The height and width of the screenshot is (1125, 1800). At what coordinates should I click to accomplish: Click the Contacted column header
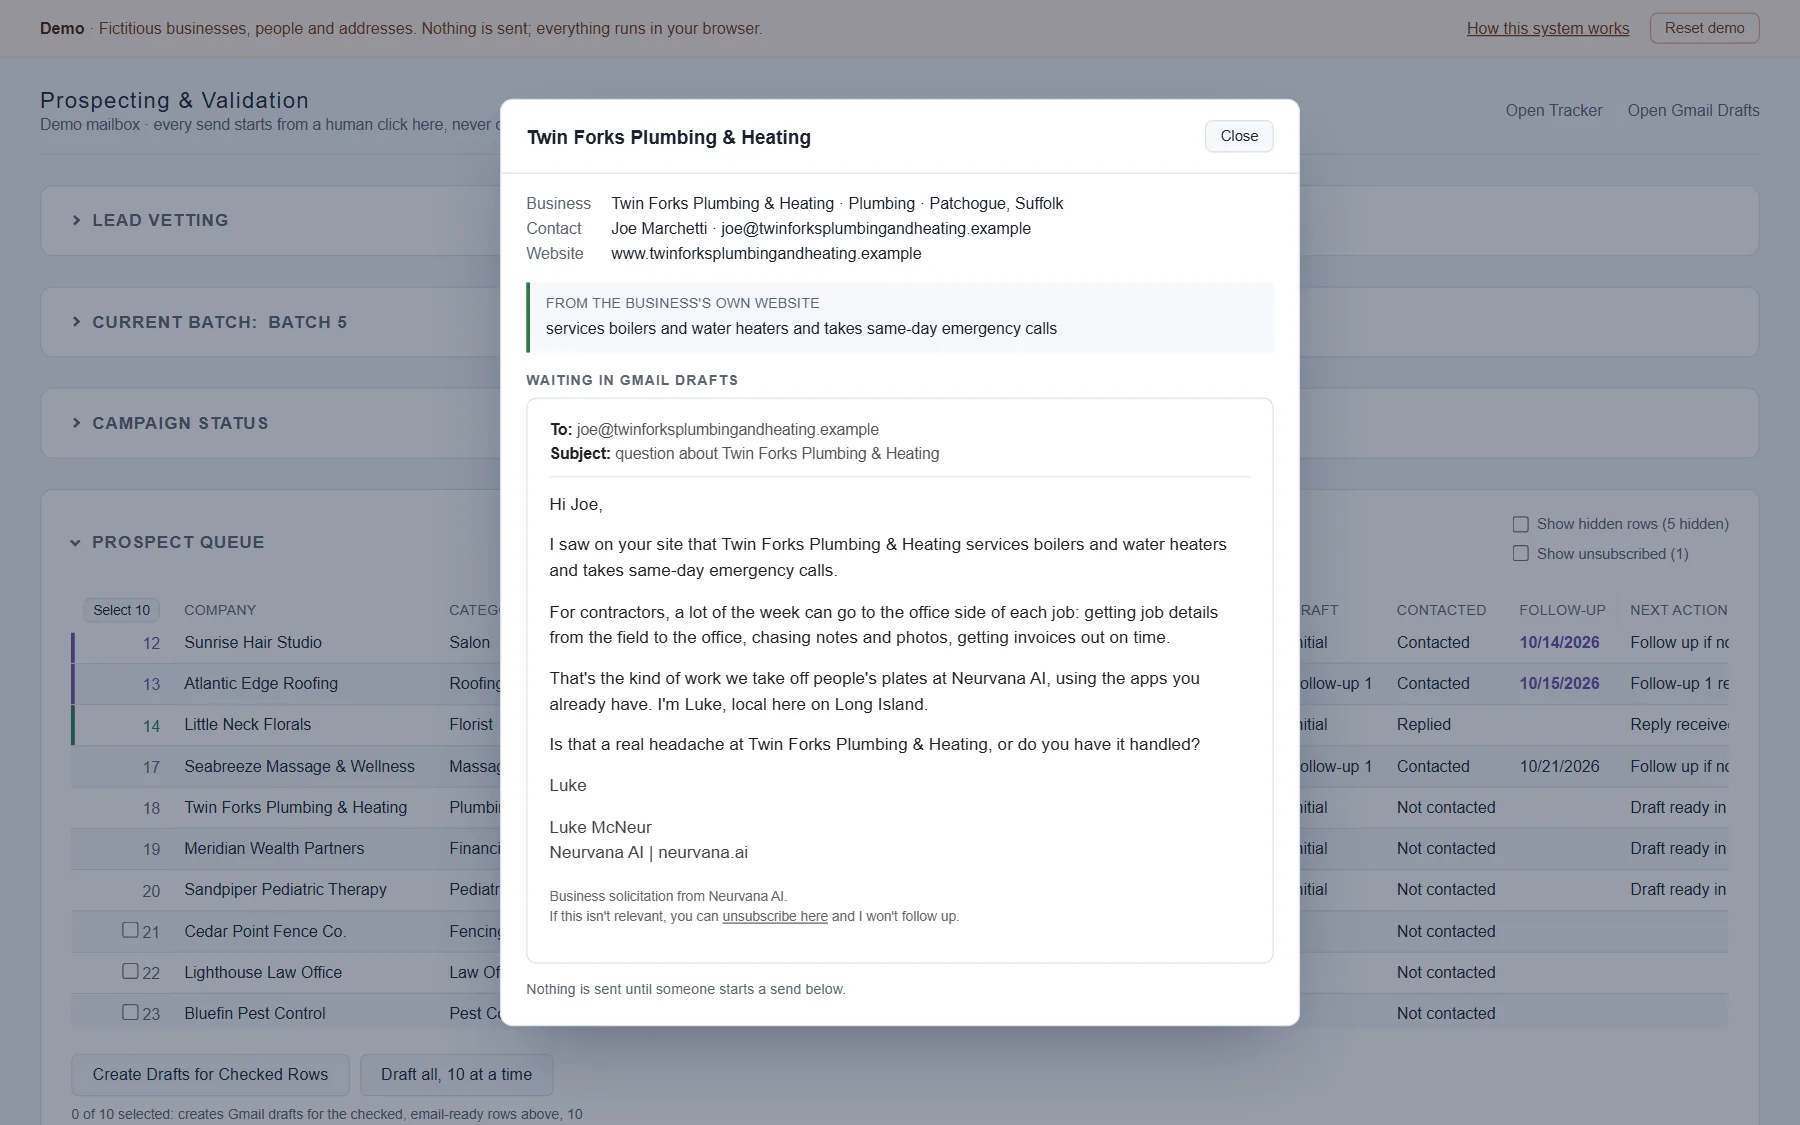click(1441, 610)
